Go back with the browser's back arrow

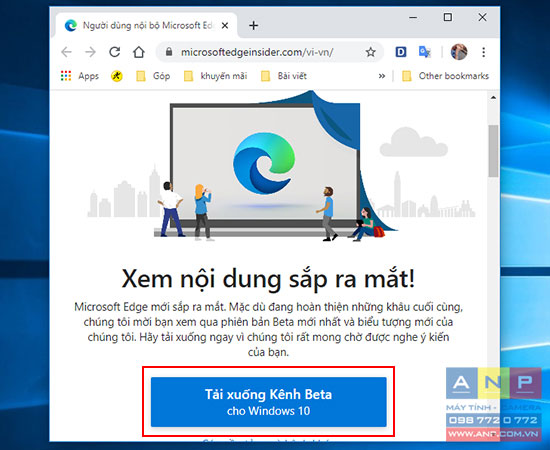pos(66,53)
